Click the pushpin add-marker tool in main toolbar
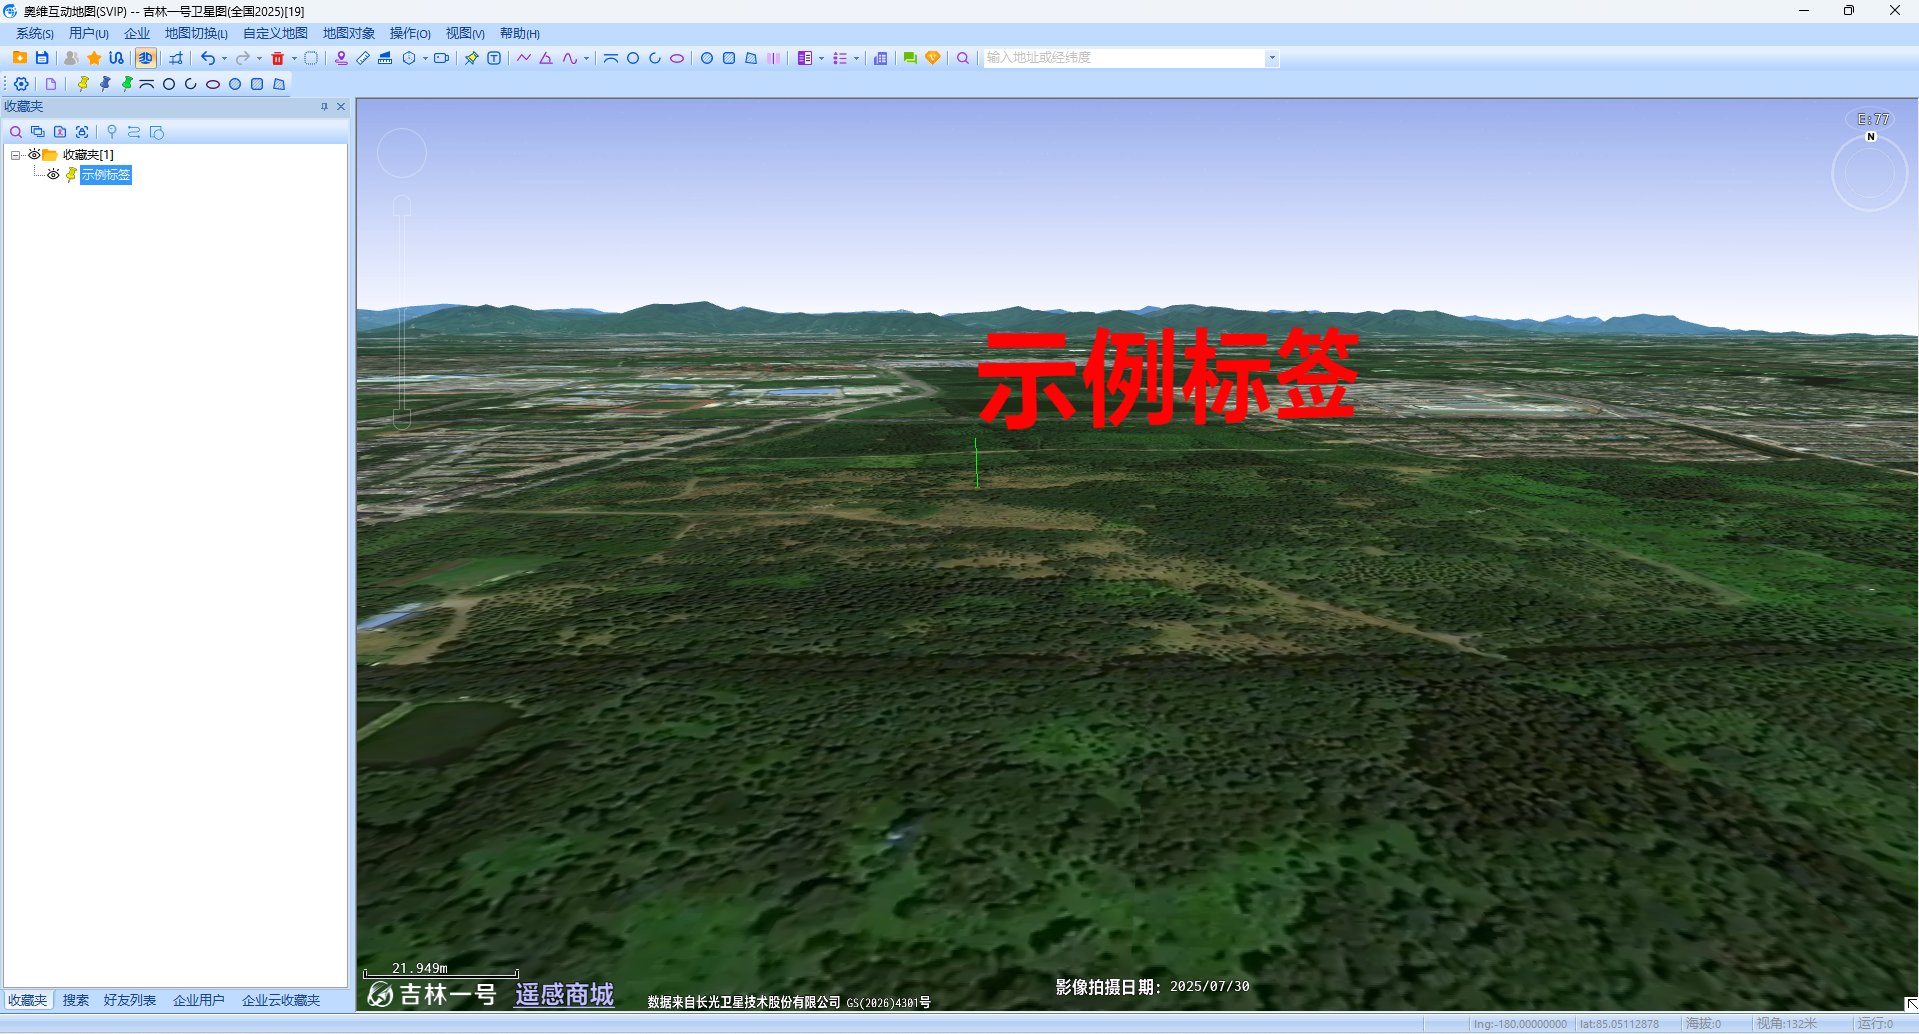 472,58
